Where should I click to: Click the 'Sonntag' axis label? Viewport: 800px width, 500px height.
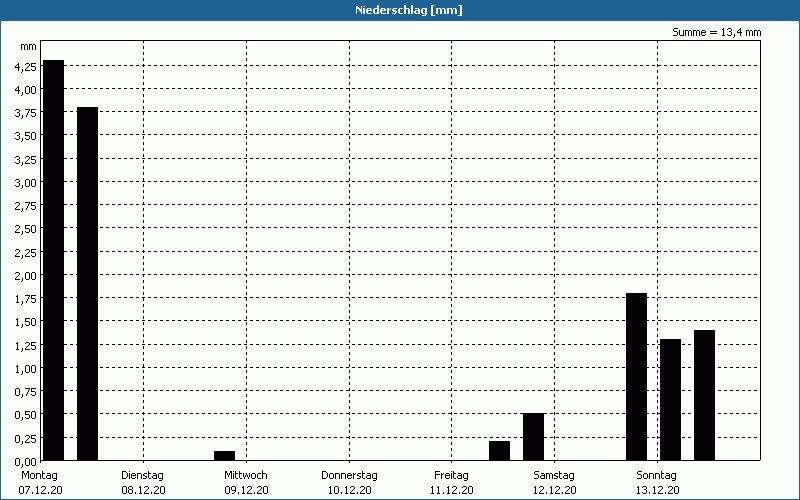pos(656,476)
